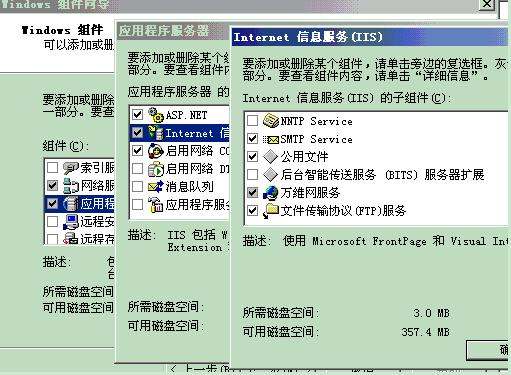Viewport: 511px width, 375px height.
Task: Click the NNTP Service icon
Action: [270, 121]
